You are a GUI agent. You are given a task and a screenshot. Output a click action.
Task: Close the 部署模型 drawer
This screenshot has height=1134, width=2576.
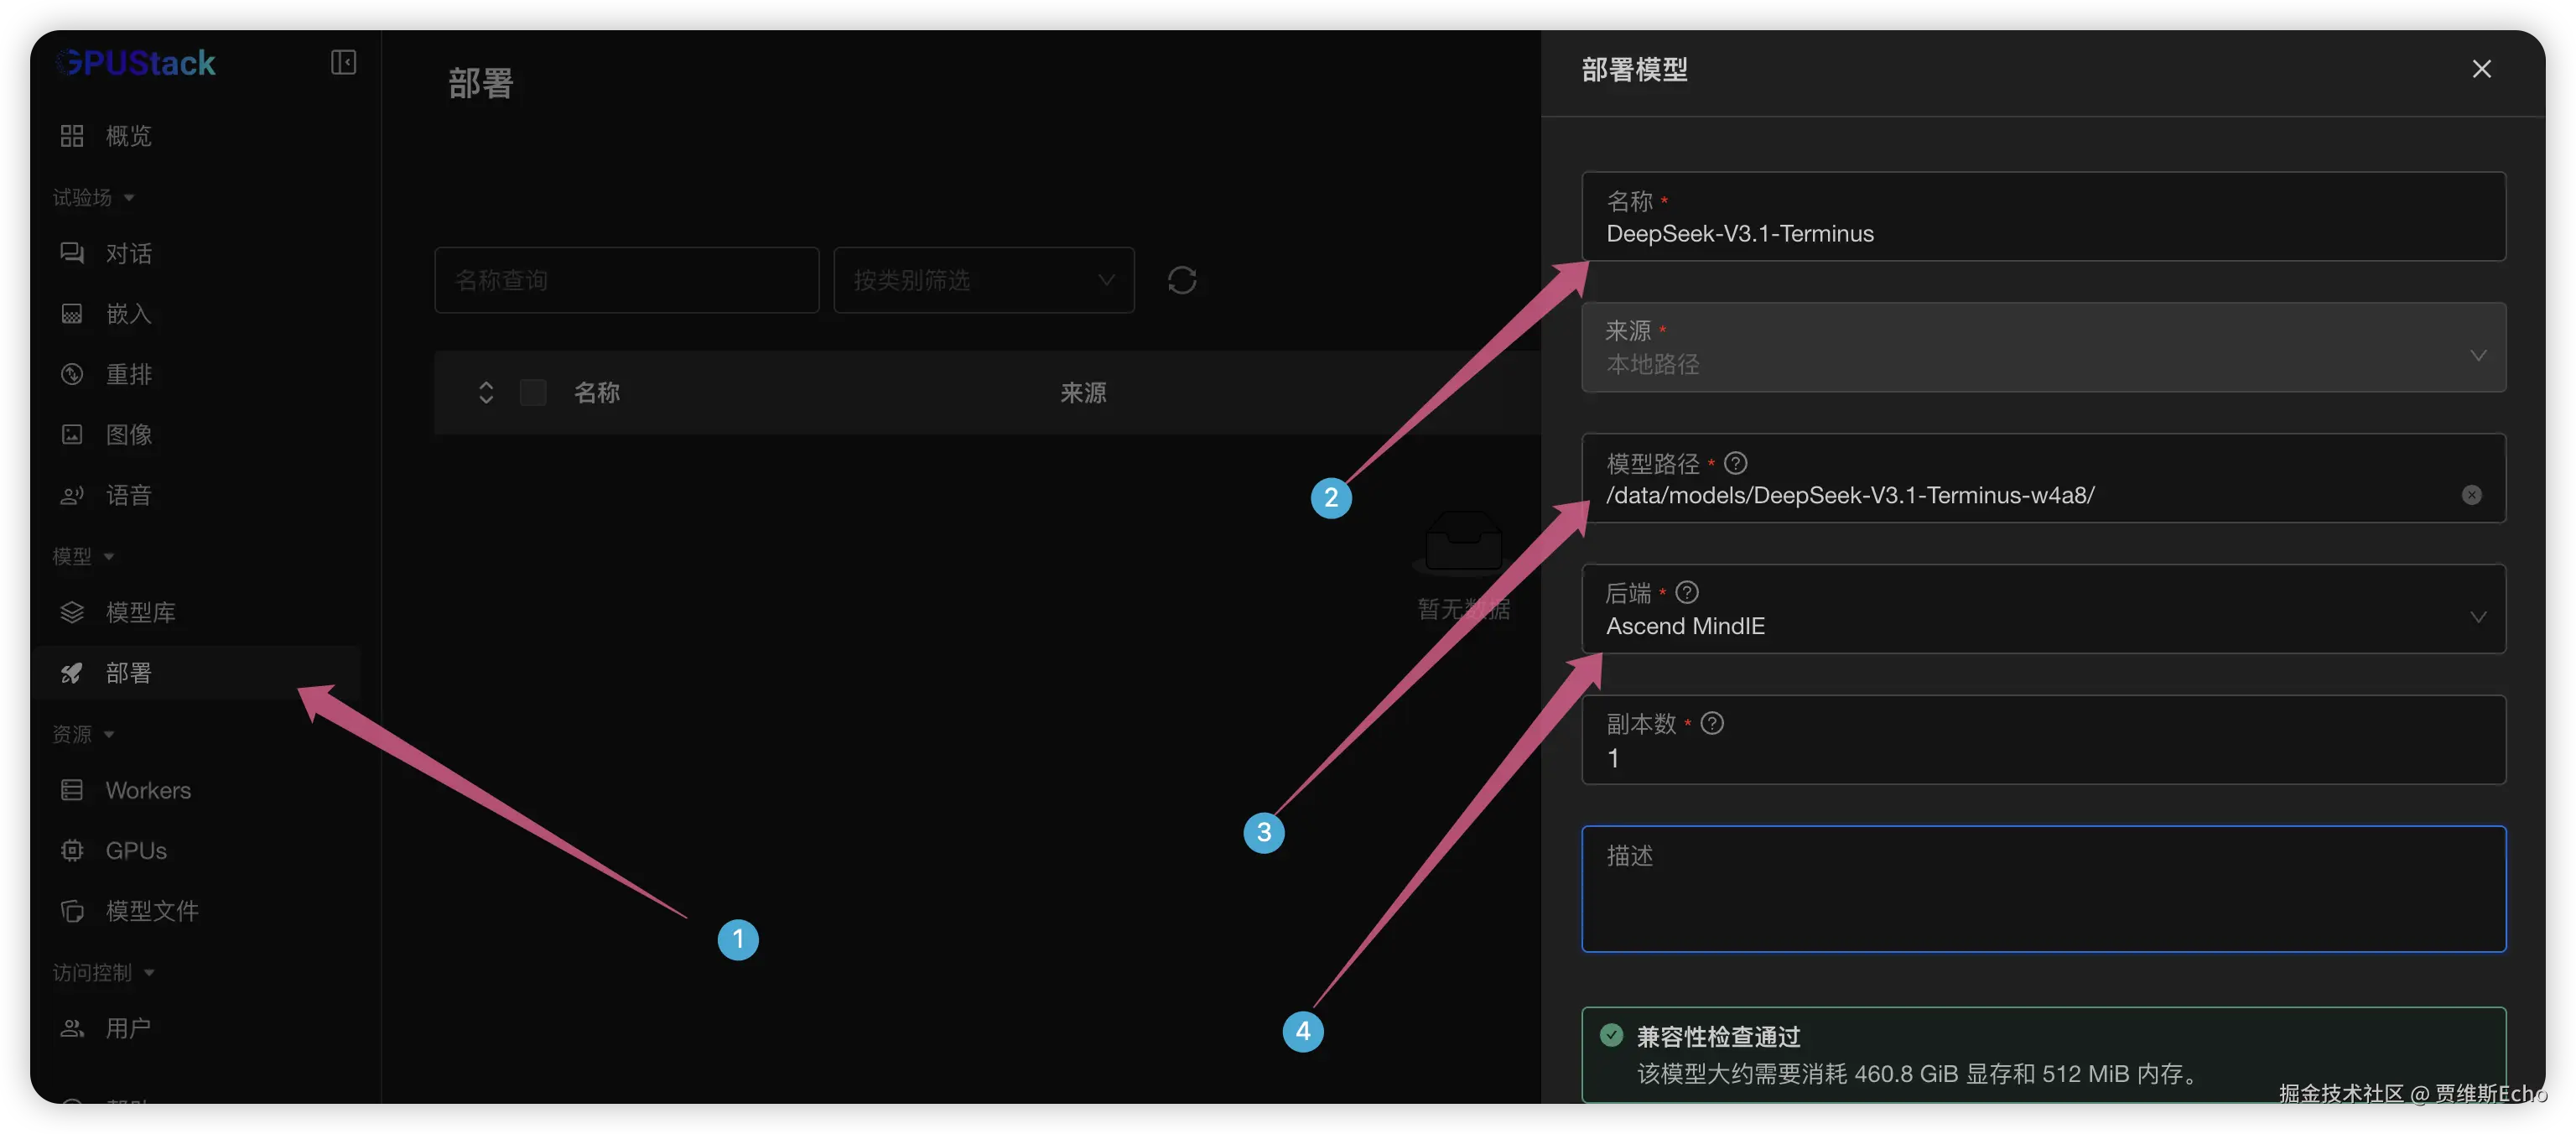click(x=2481, y=69)
